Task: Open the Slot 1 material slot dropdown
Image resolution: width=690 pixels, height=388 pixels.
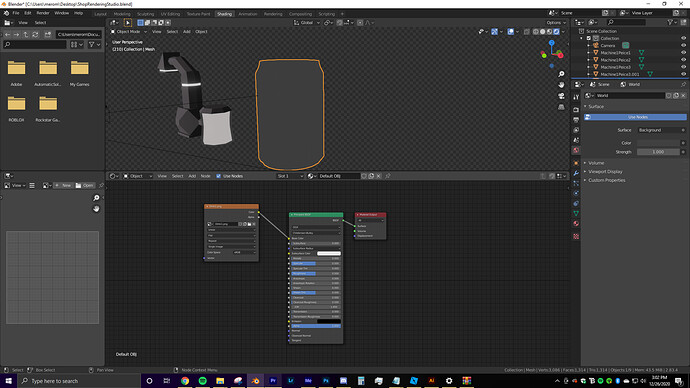Action: 290,176
